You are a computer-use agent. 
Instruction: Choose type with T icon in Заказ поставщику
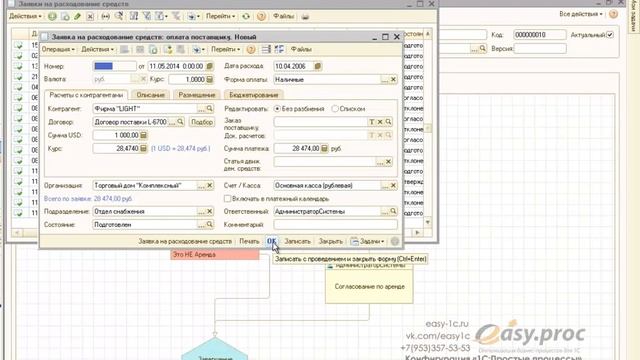click(371, 122)
